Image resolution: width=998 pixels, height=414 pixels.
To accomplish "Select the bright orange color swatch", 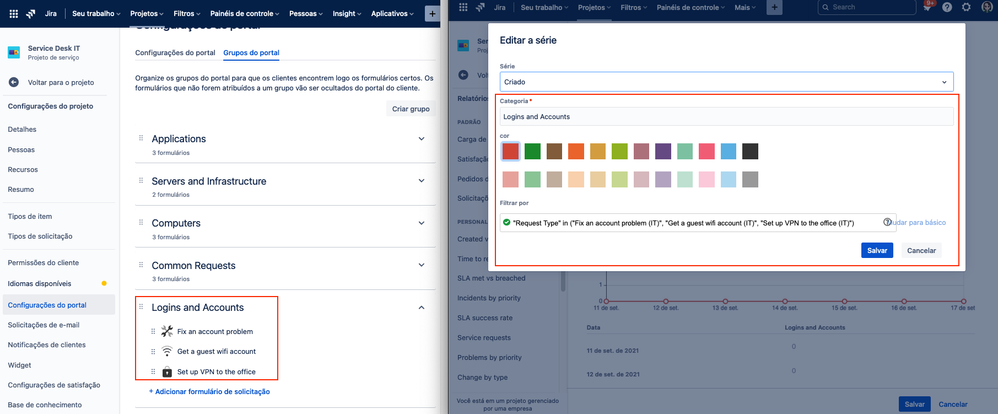I will click(x=576, y=151).
